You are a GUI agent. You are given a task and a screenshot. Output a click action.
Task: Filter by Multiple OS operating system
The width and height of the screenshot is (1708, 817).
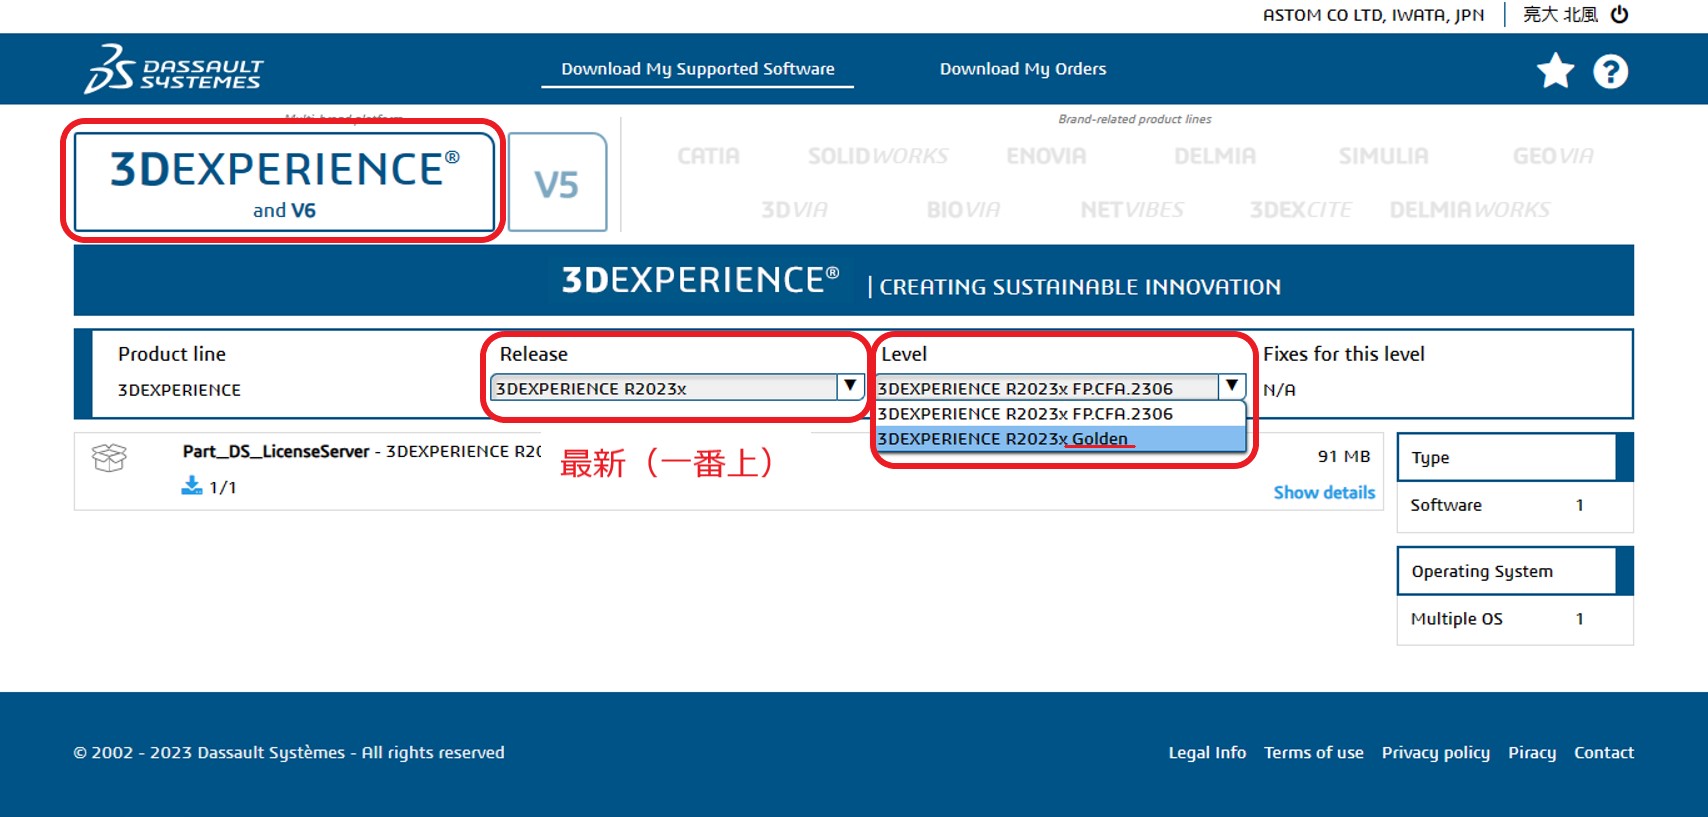point(1456,619)
